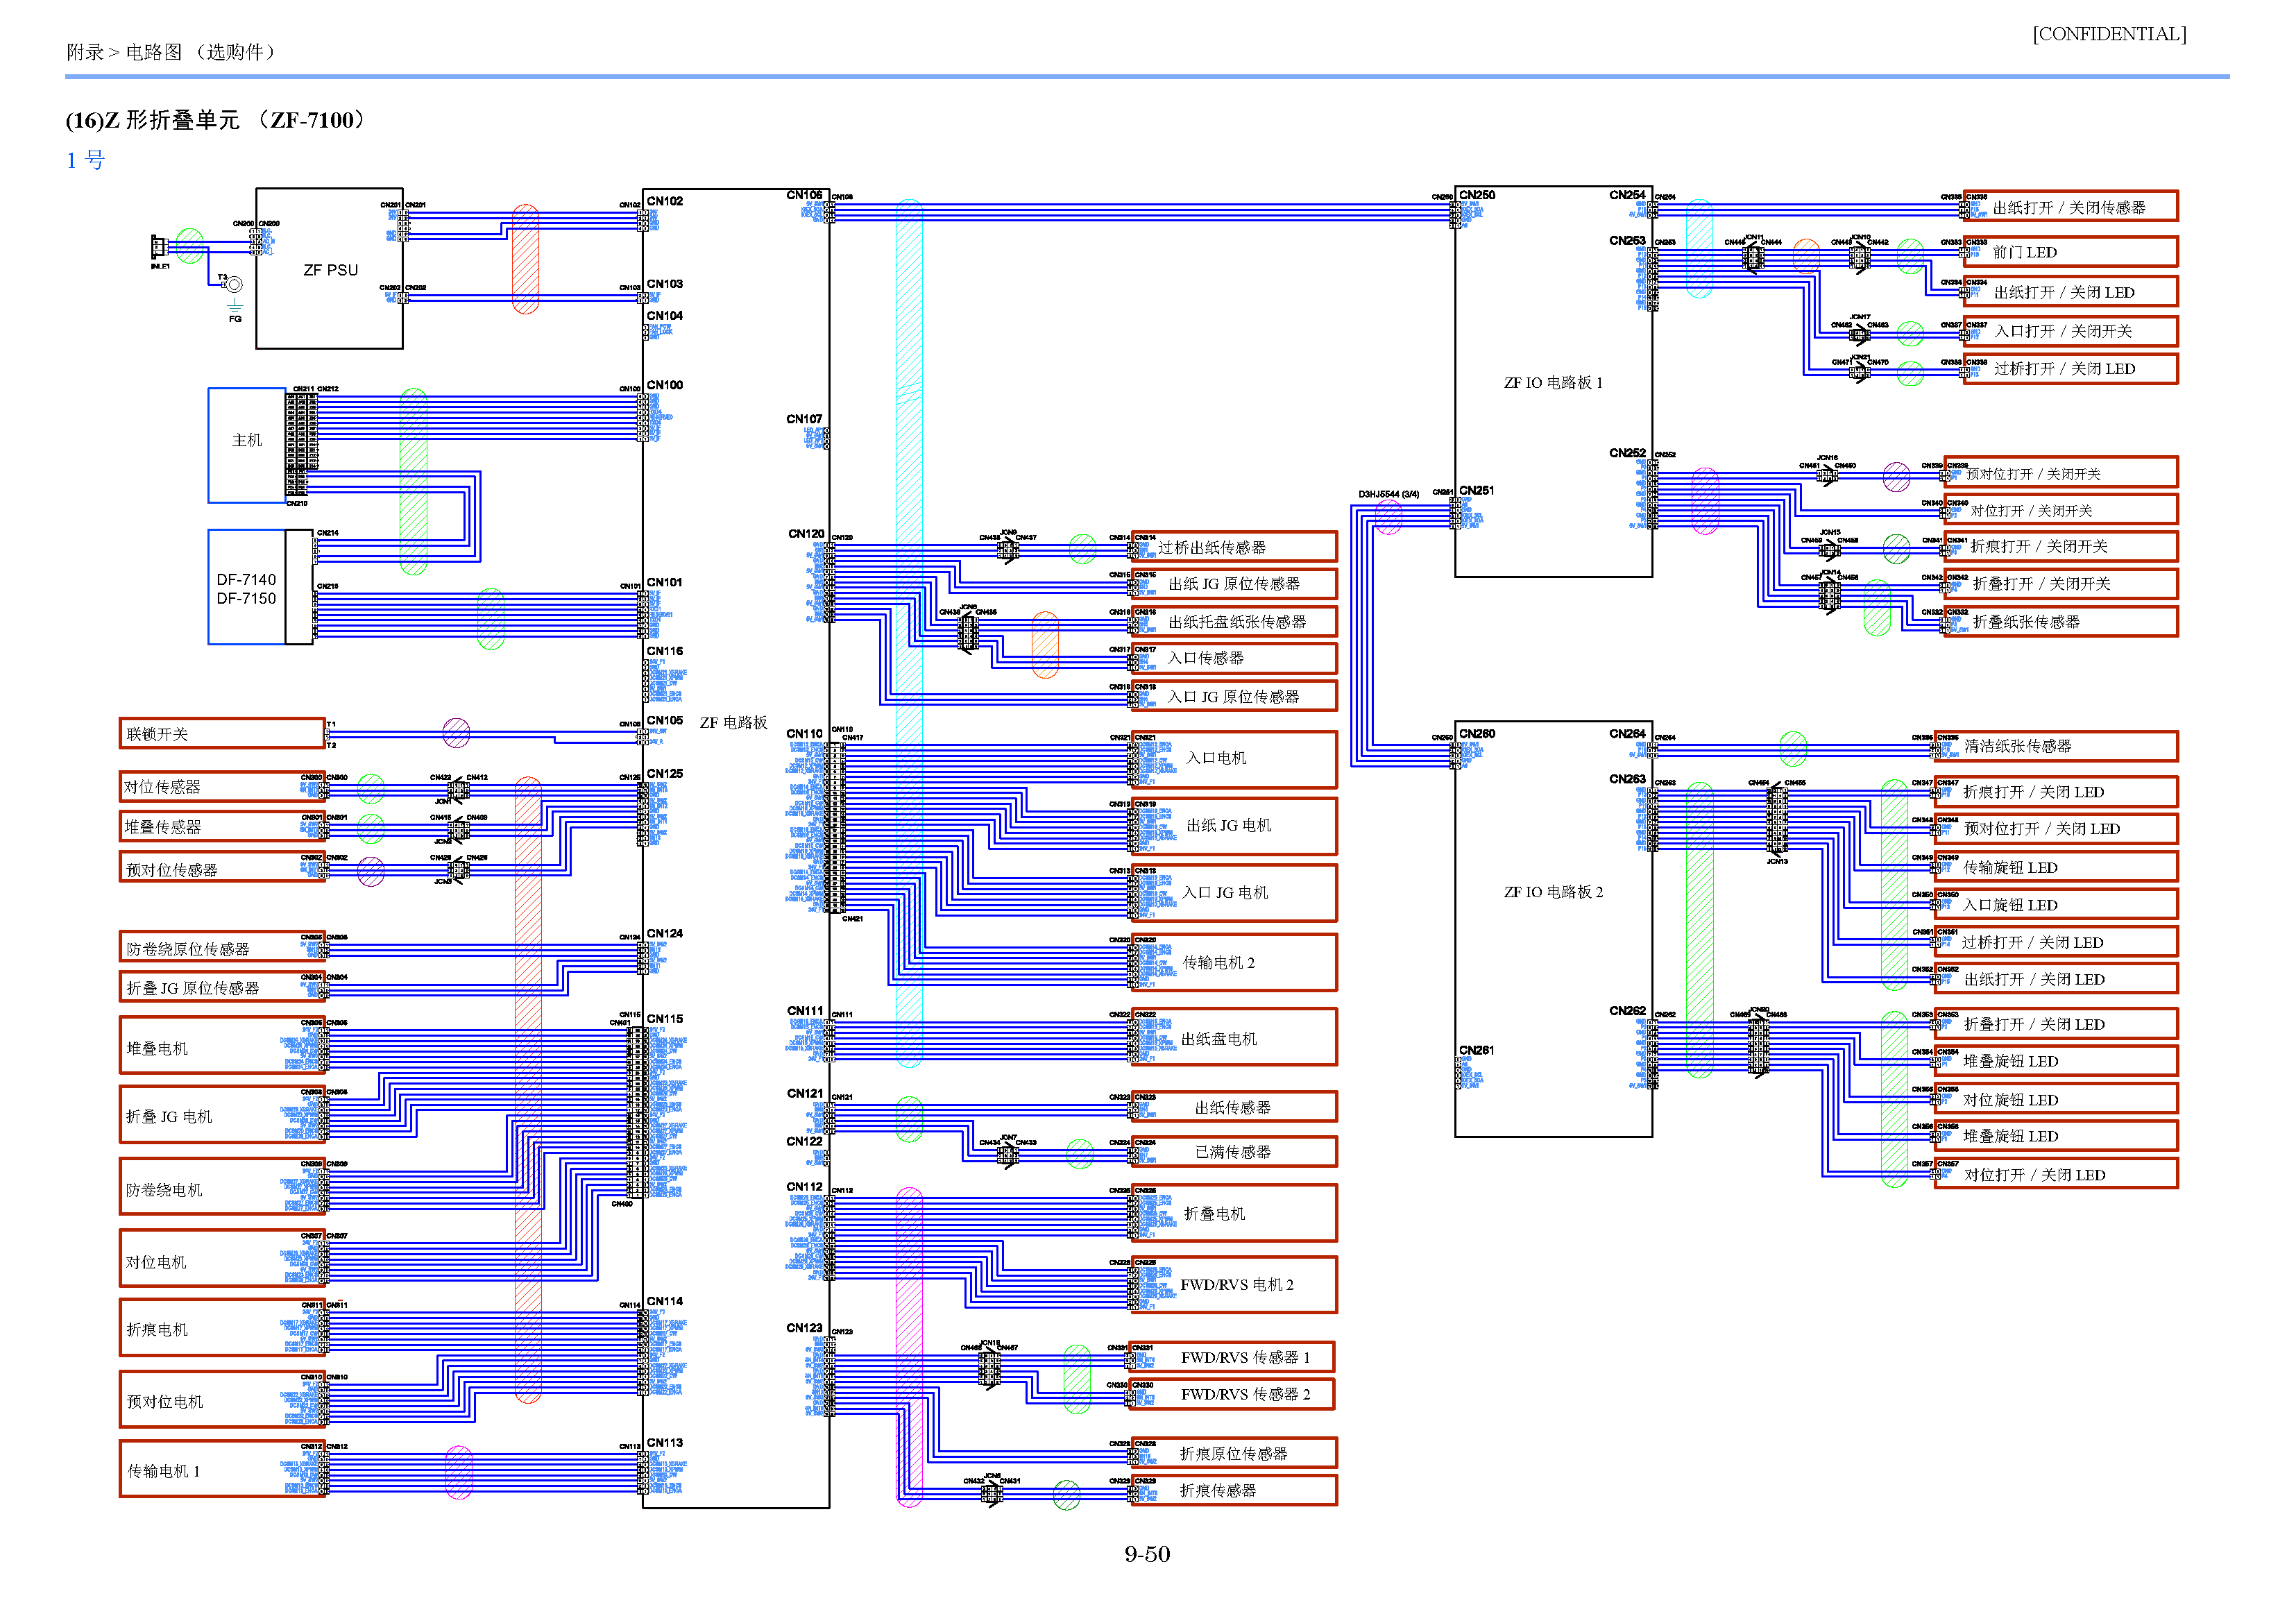Click connector label CN112

[x=804, y=1187]
